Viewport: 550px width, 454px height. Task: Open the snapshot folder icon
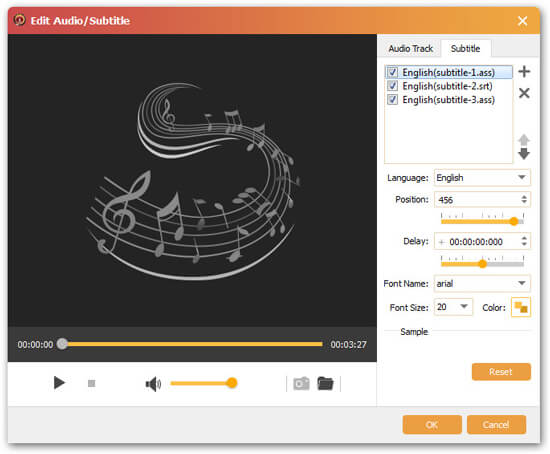click(325, 383)
